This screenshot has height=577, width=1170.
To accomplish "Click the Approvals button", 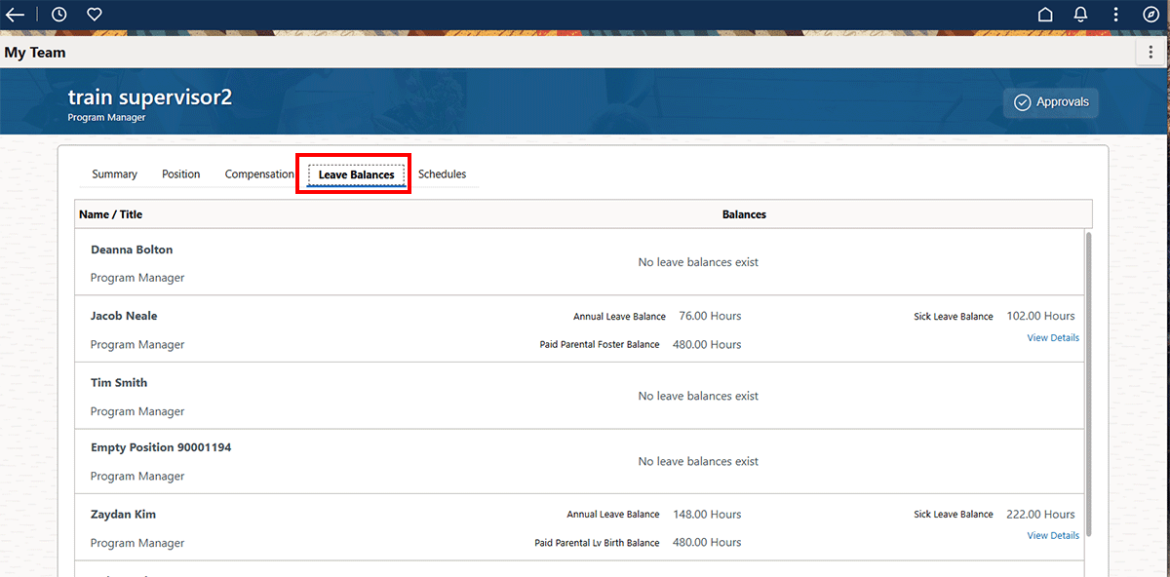I will tap(1050, 102).
